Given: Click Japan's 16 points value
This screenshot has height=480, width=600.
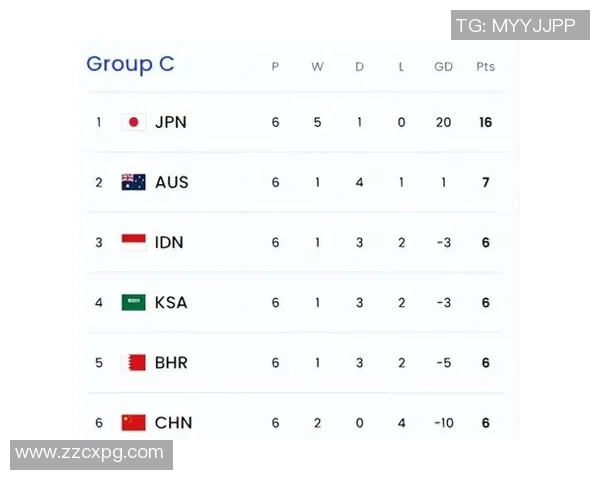Looking at the screenshot, I should click(x=485, y=122).
